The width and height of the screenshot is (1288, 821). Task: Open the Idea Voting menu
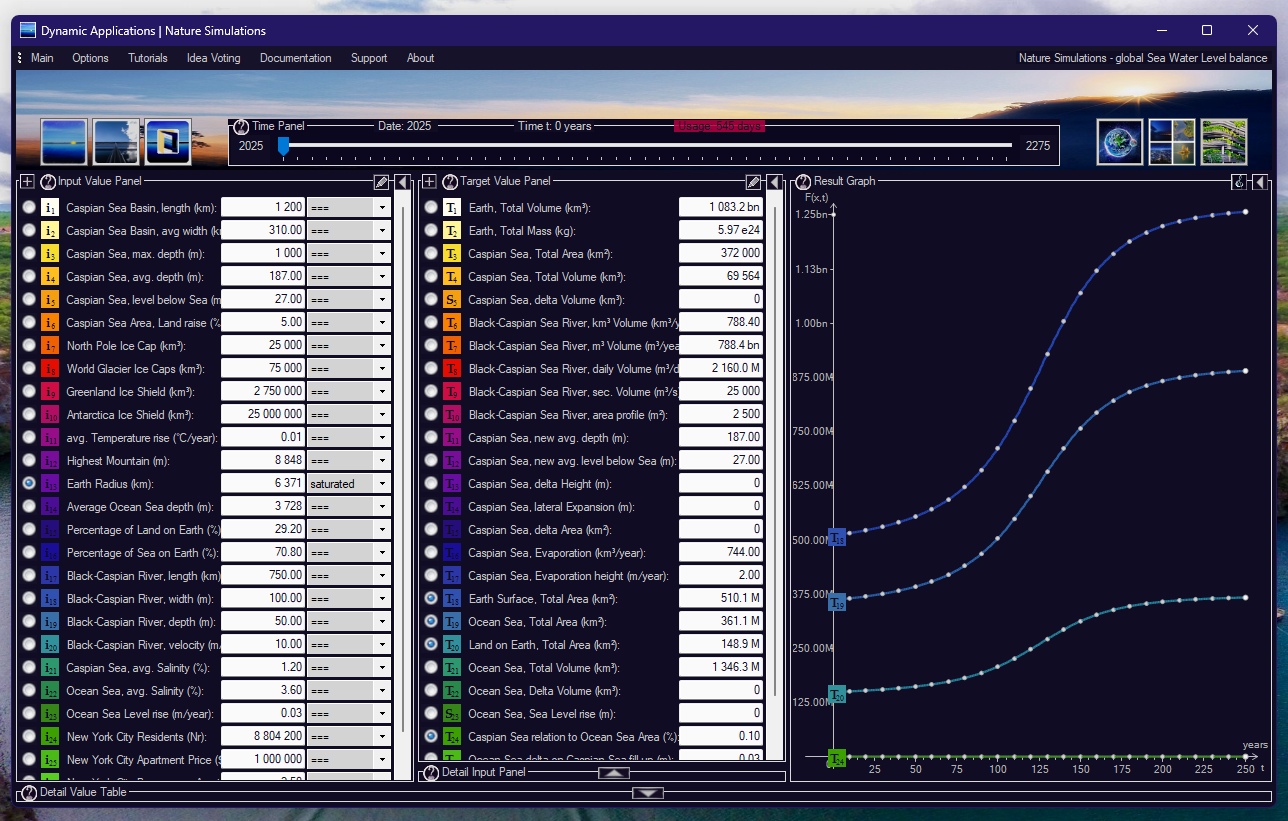213,58
